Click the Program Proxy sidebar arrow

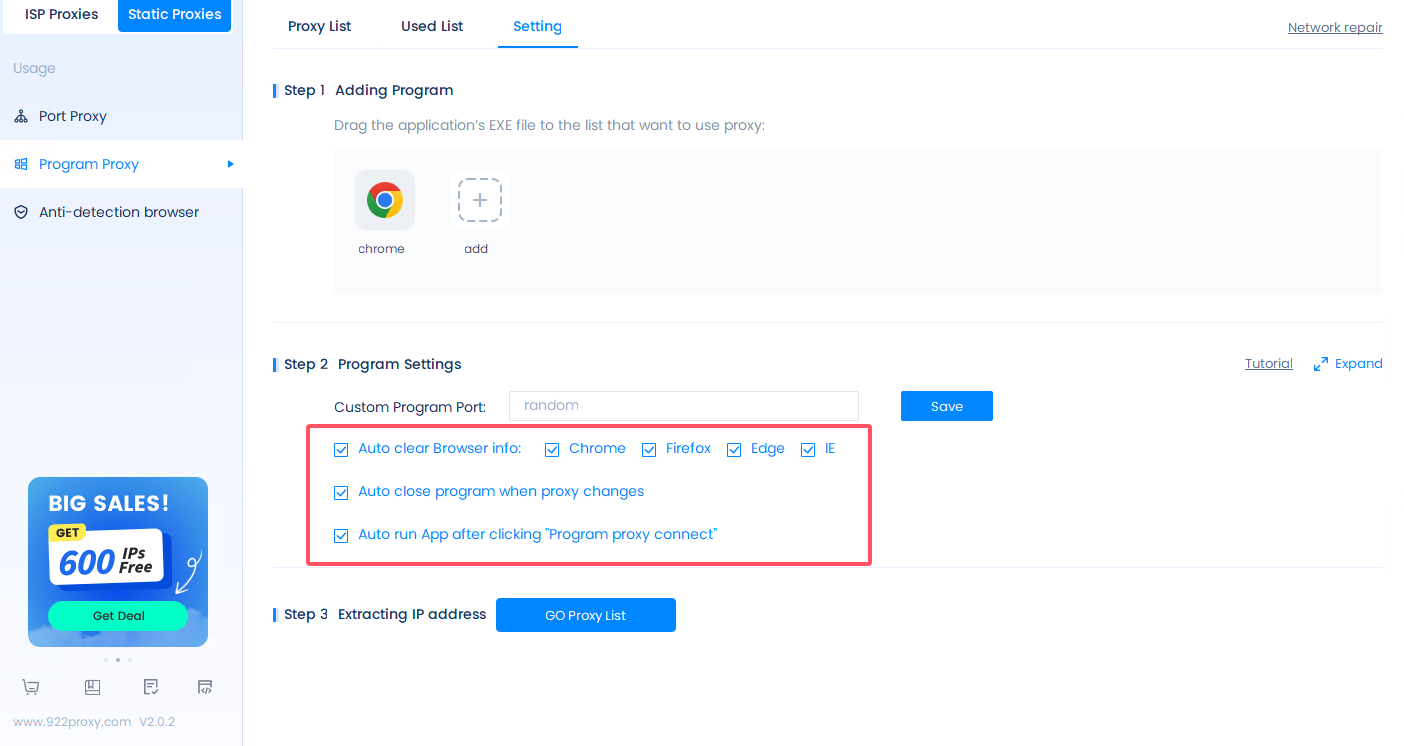tap(230, 164)
